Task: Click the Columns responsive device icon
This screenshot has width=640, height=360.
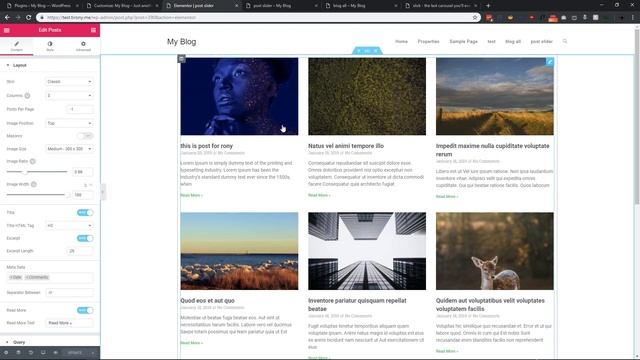Action: [27, 96]
